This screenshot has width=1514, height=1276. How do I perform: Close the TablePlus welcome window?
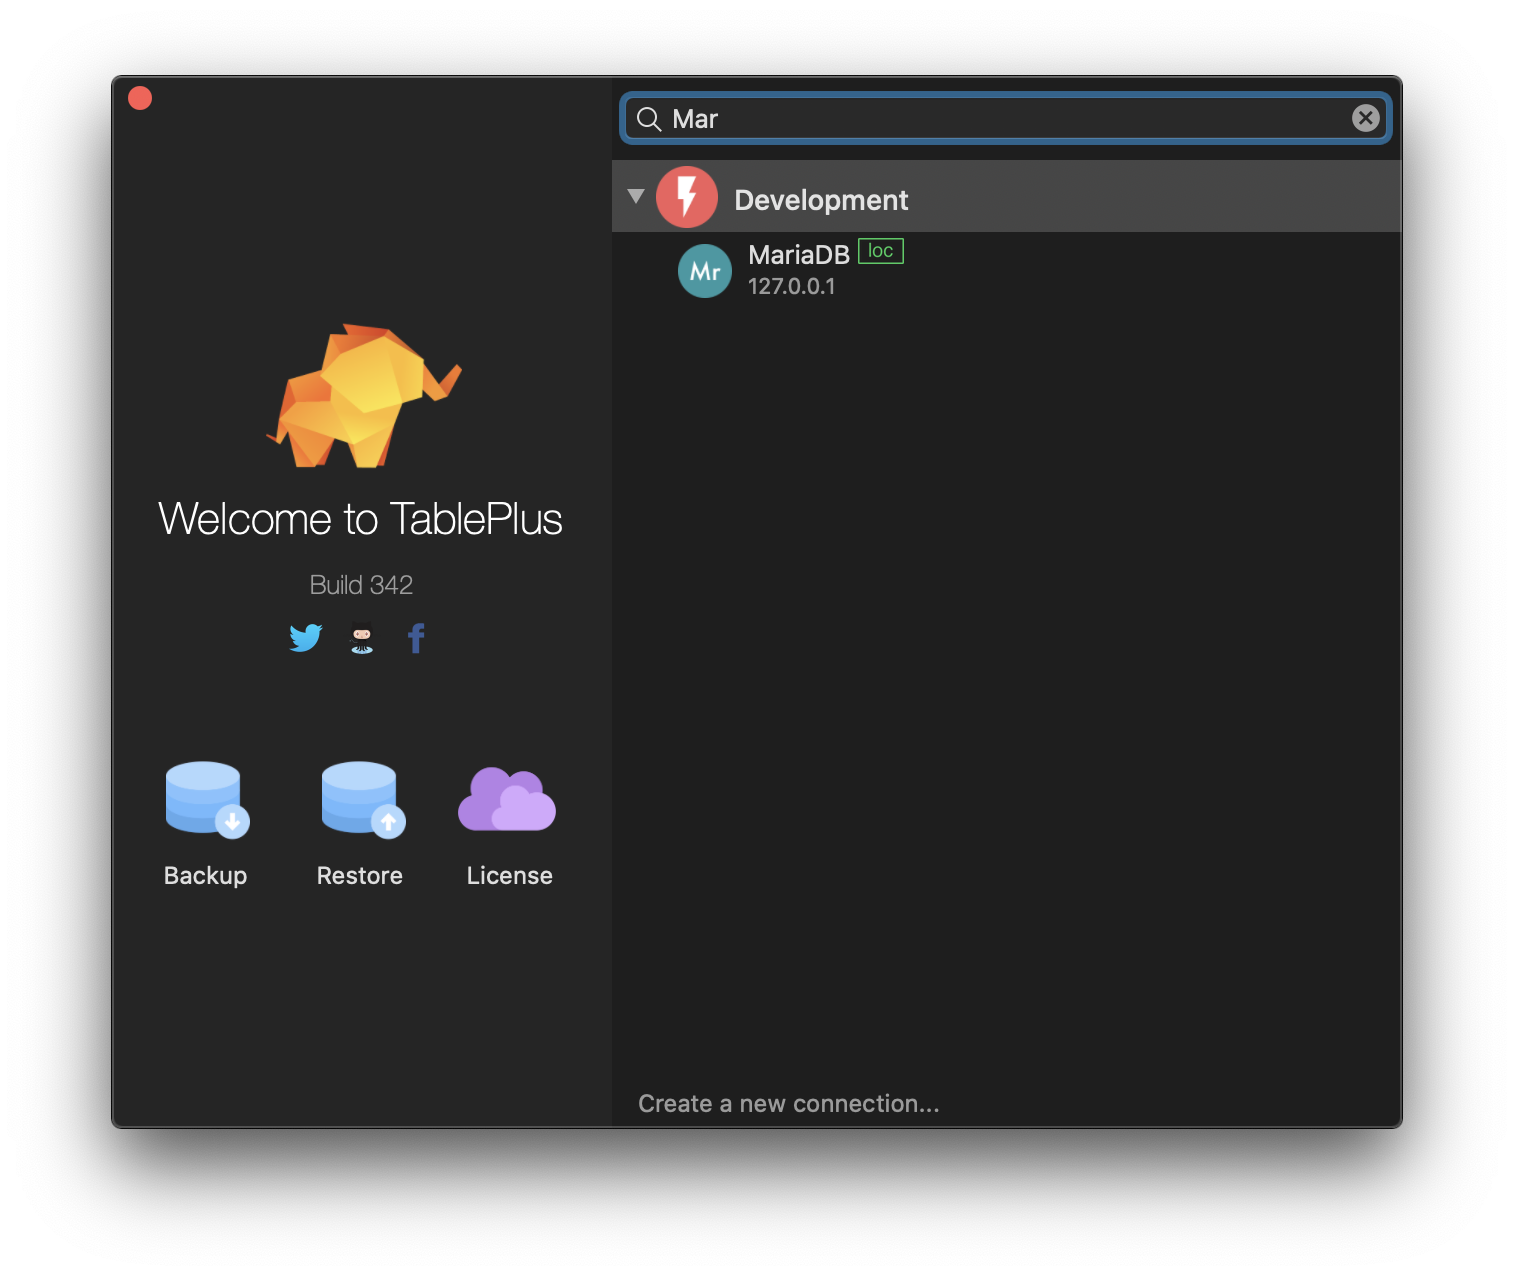(140, 98)
